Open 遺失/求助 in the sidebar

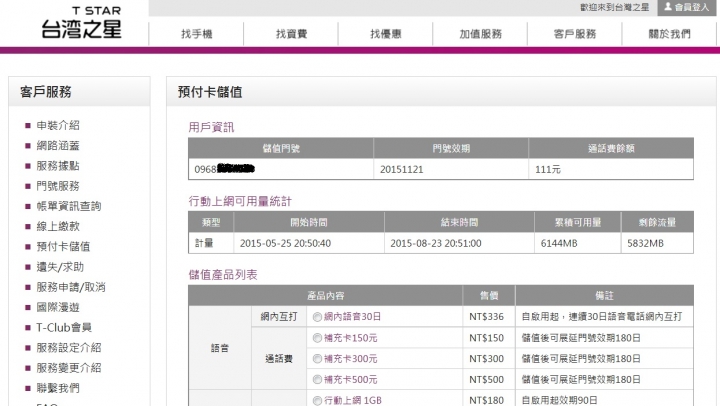pos(60,267)
